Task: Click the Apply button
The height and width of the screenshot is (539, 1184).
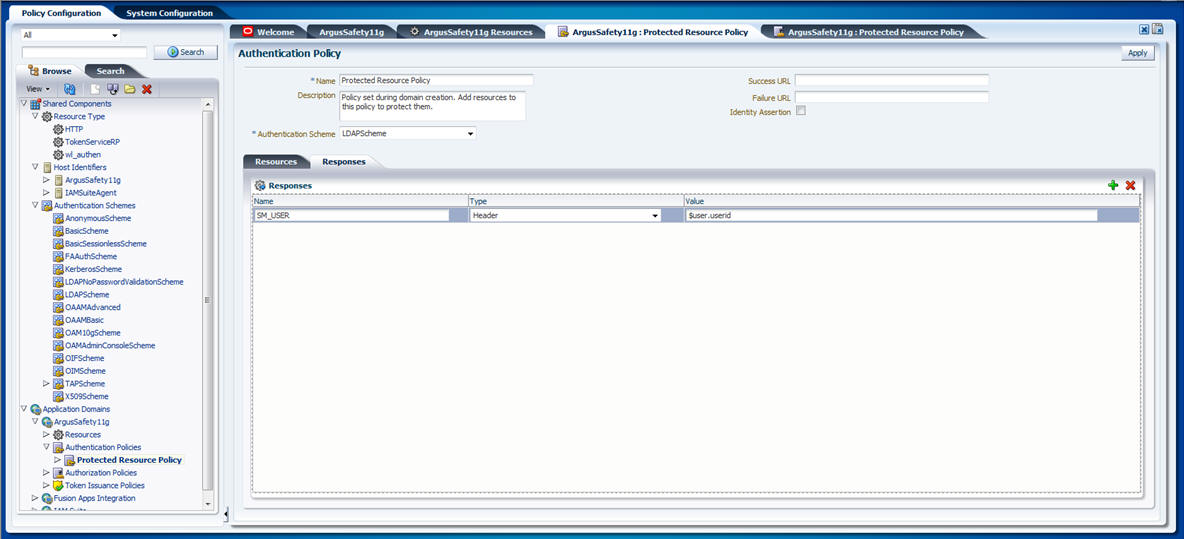Action: click(1137, 53)
